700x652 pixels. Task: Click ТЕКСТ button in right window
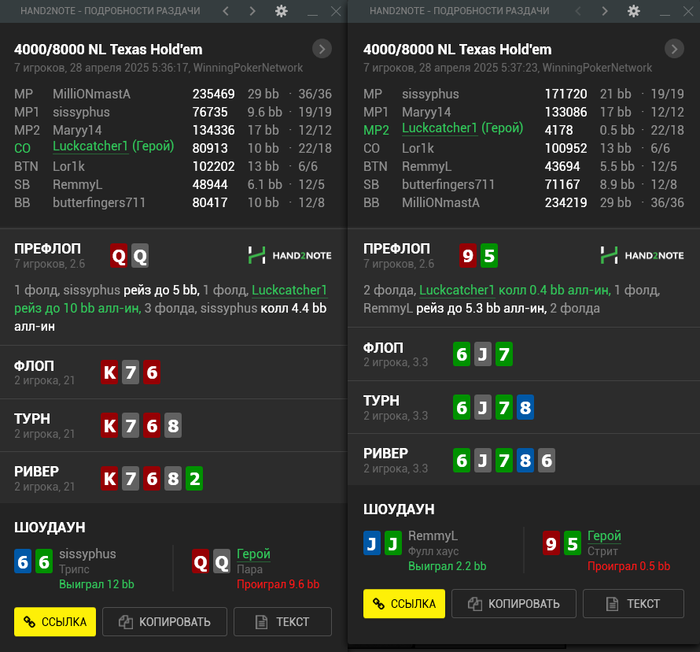click(633, 604)
